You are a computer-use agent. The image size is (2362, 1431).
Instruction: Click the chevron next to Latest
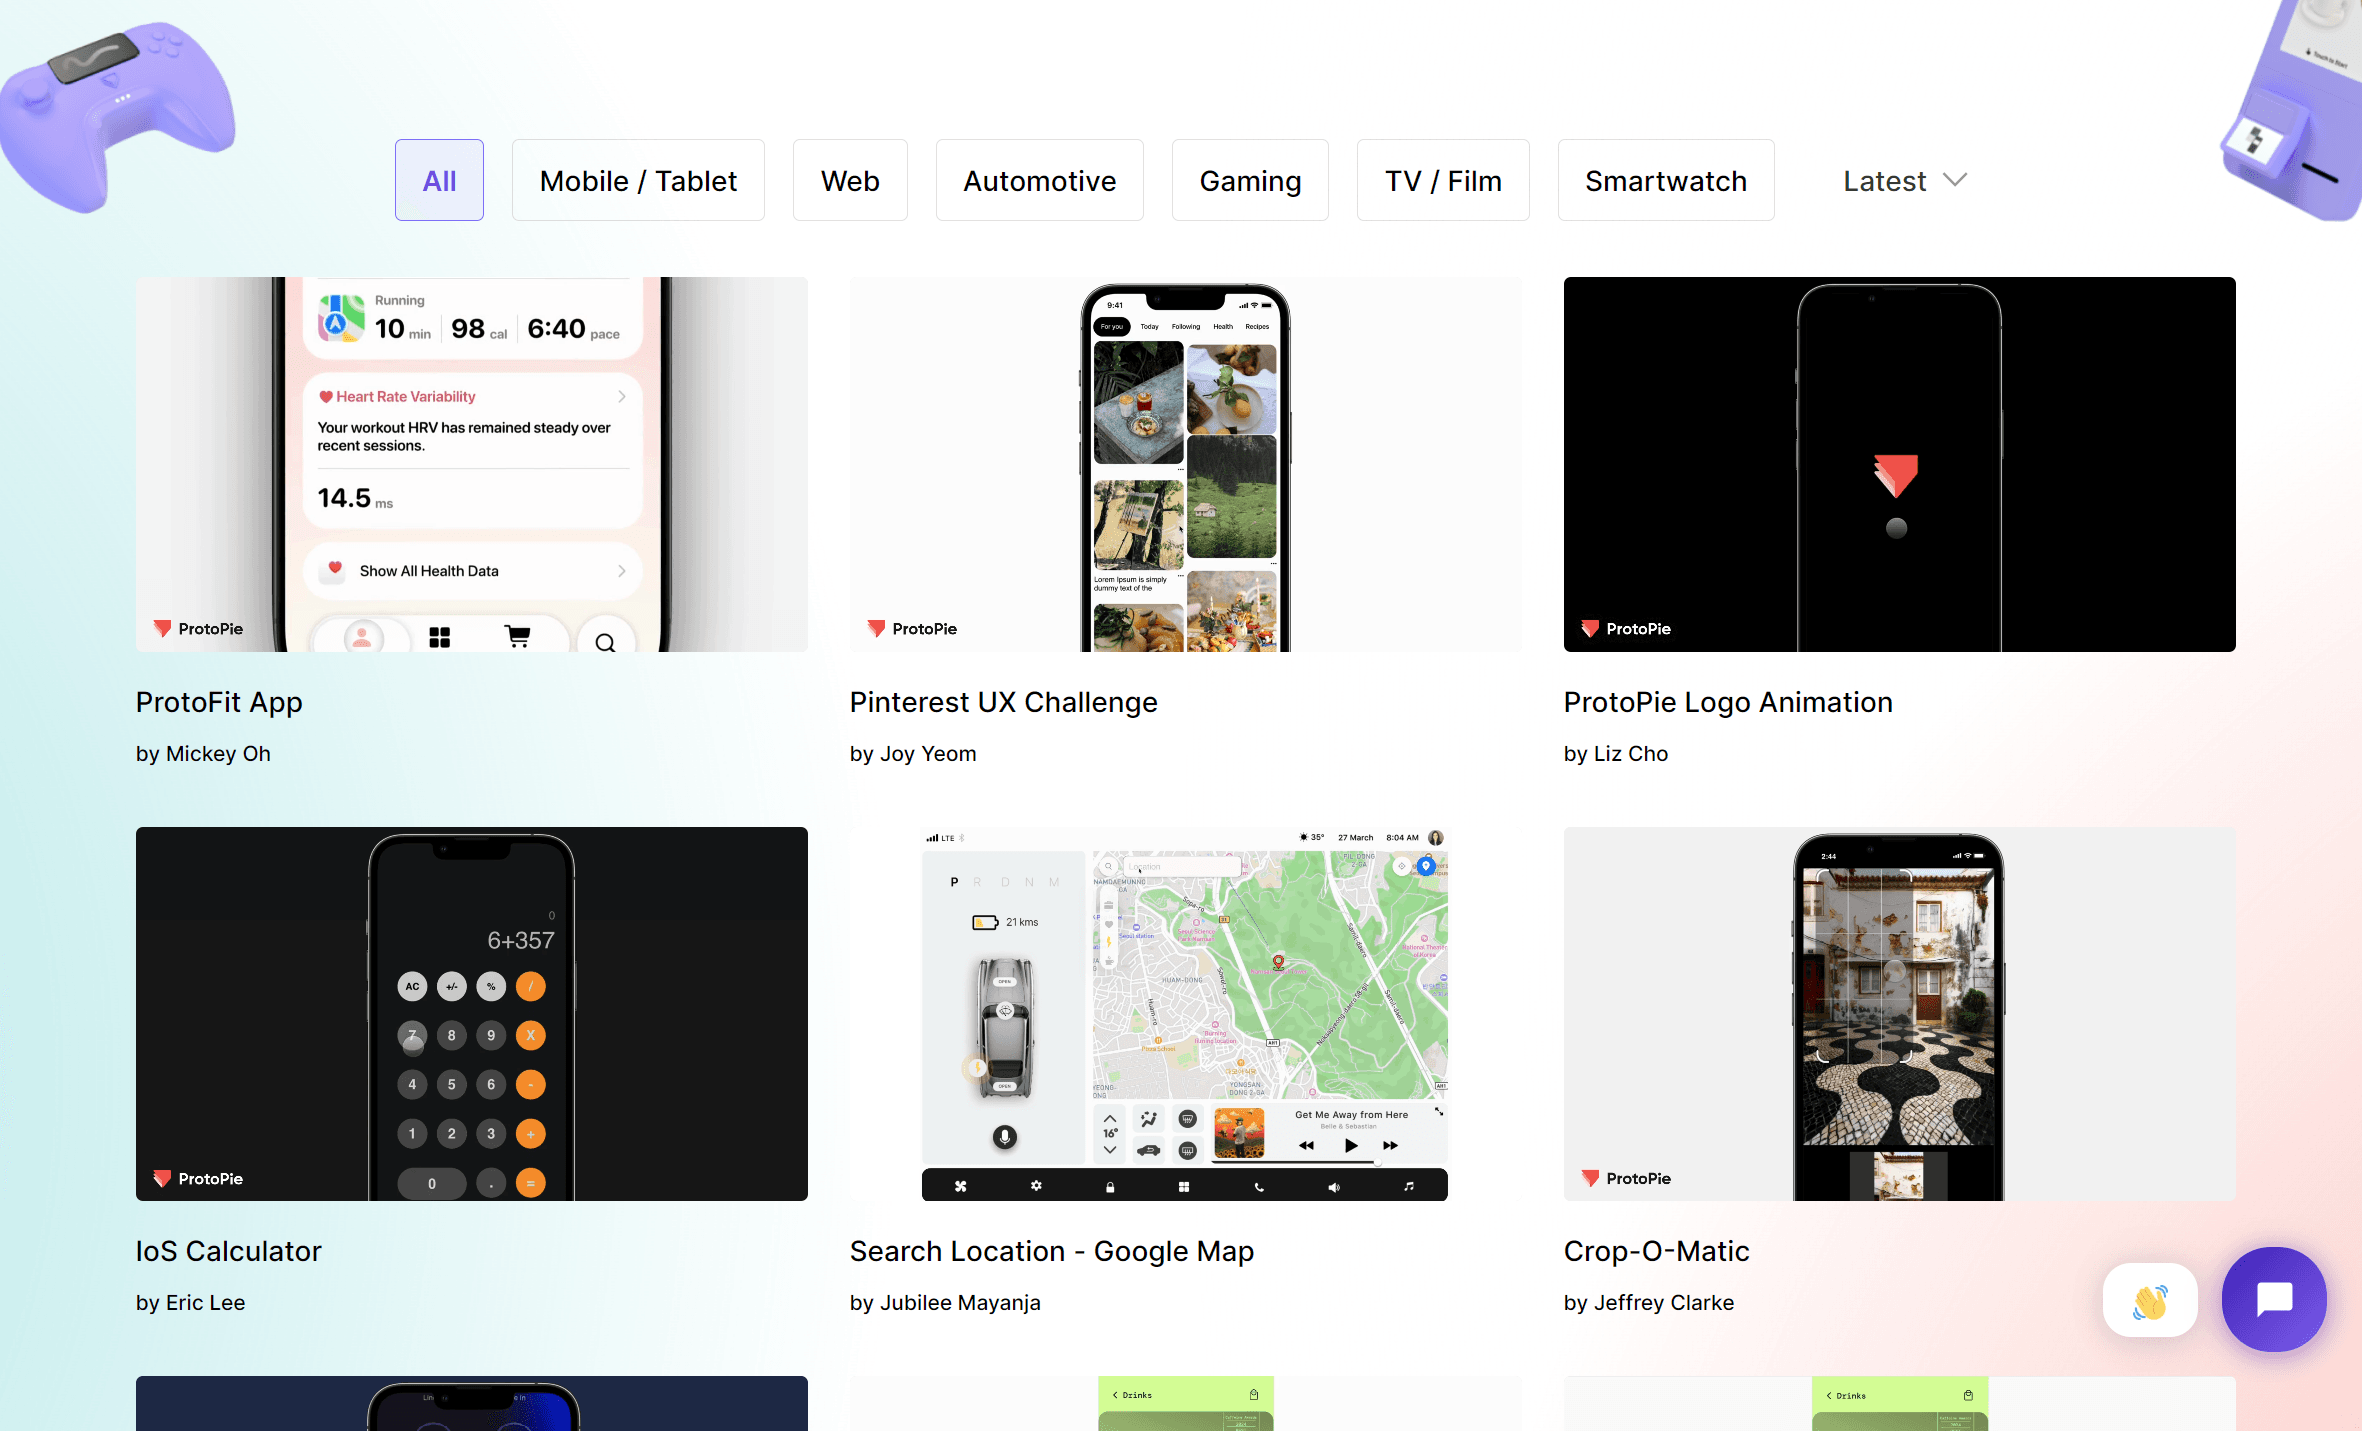(x=1955, y=181)
